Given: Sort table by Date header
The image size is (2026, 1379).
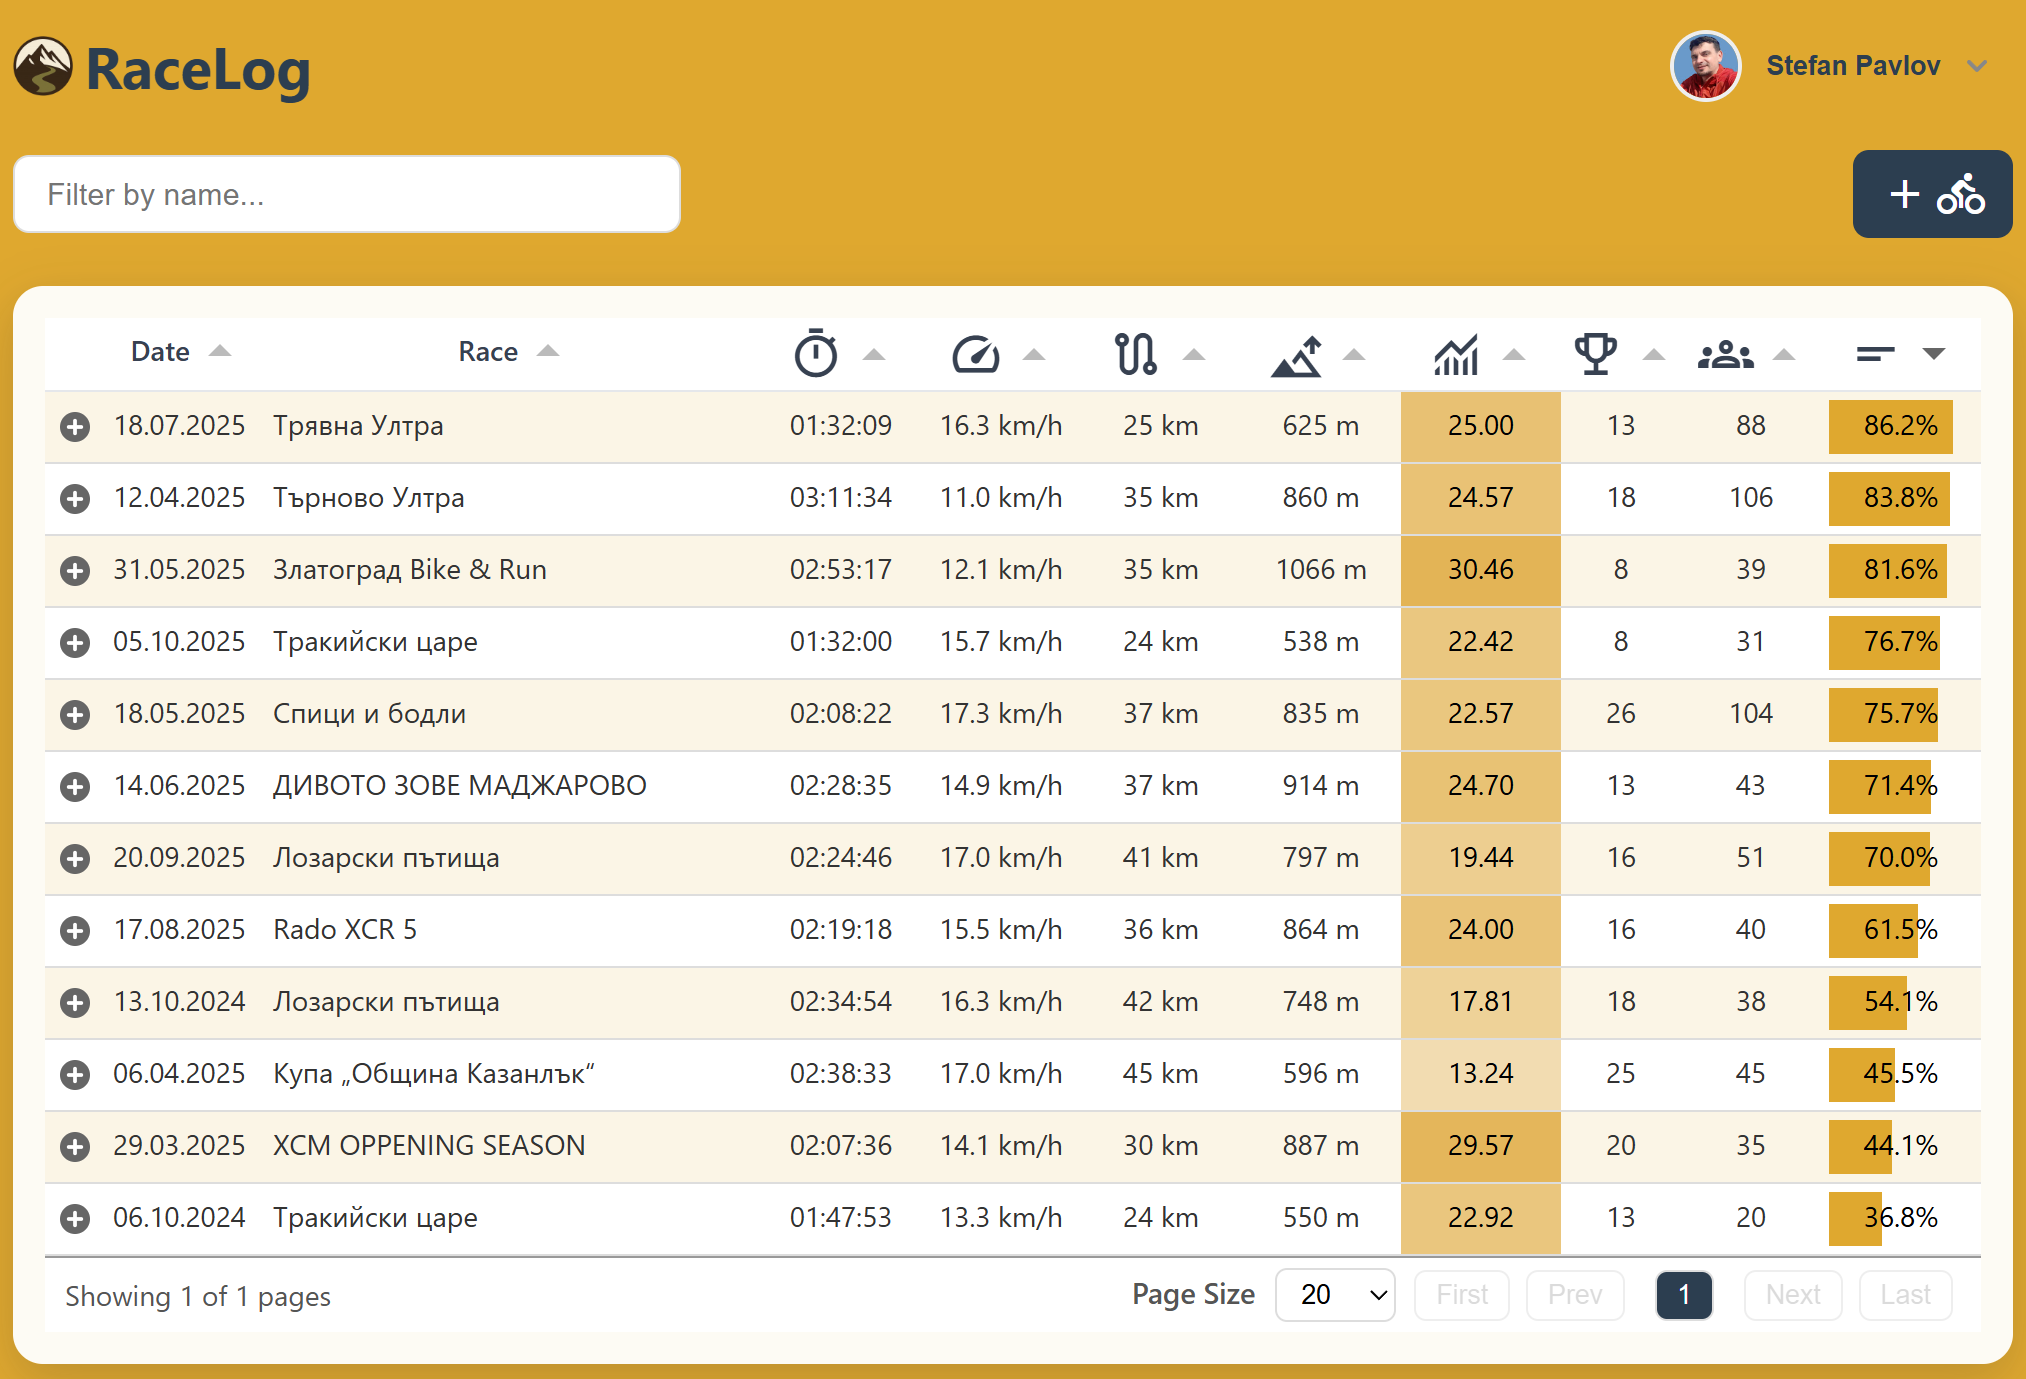Looking at the screenshot, I should point(161,352).
